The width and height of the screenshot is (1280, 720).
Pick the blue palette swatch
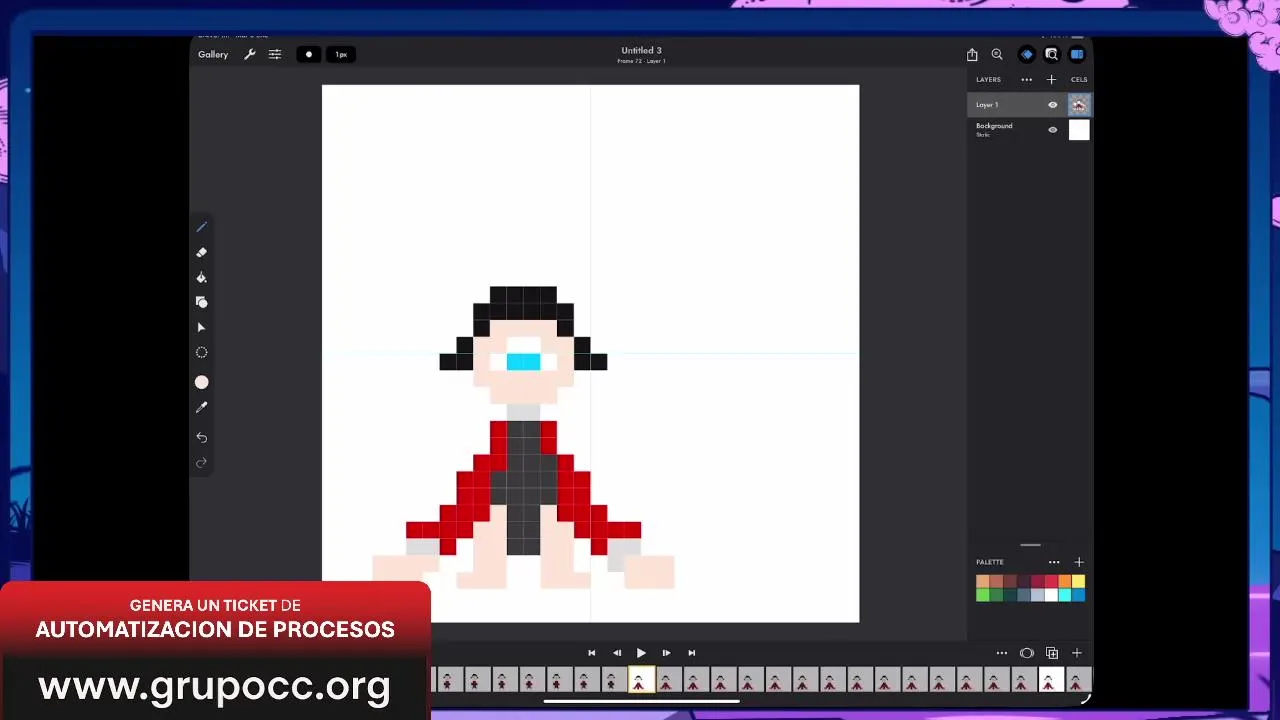point(1078,594)
